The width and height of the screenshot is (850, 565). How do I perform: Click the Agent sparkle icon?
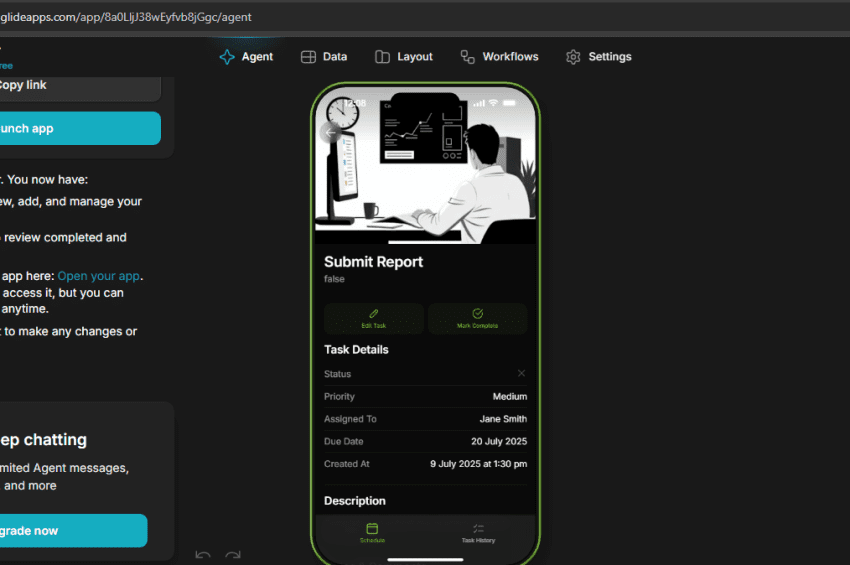[x=227, y=57]
